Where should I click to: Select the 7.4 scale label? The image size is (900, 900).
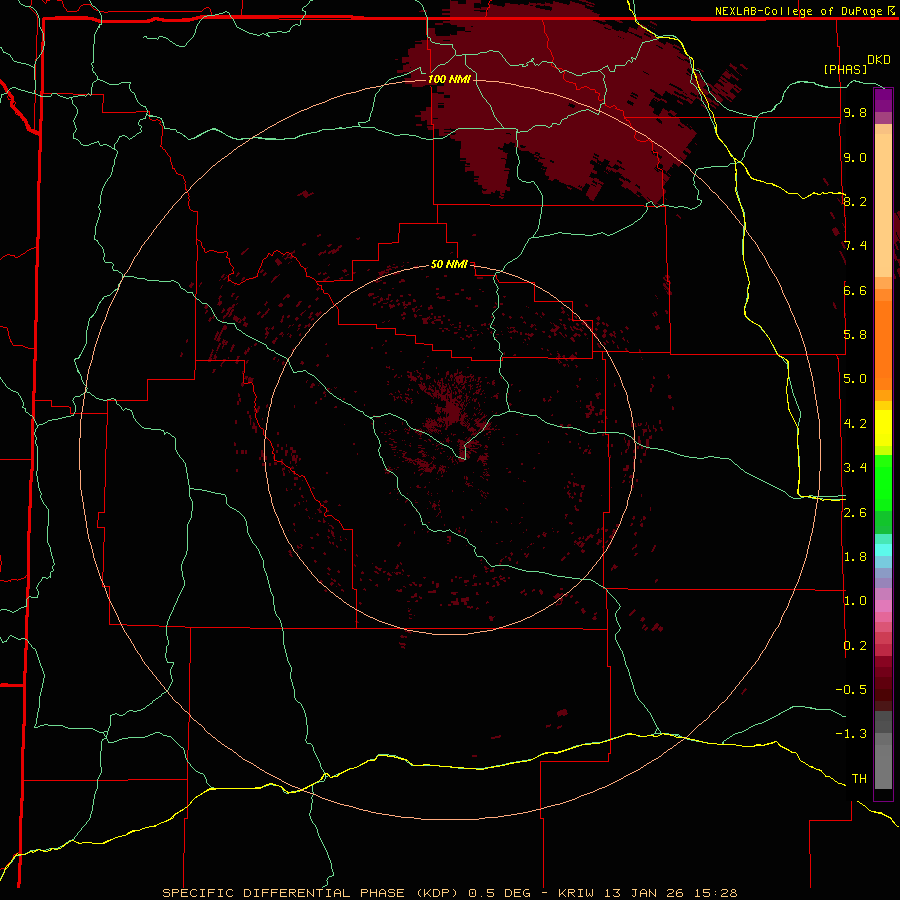pos(855,245)
